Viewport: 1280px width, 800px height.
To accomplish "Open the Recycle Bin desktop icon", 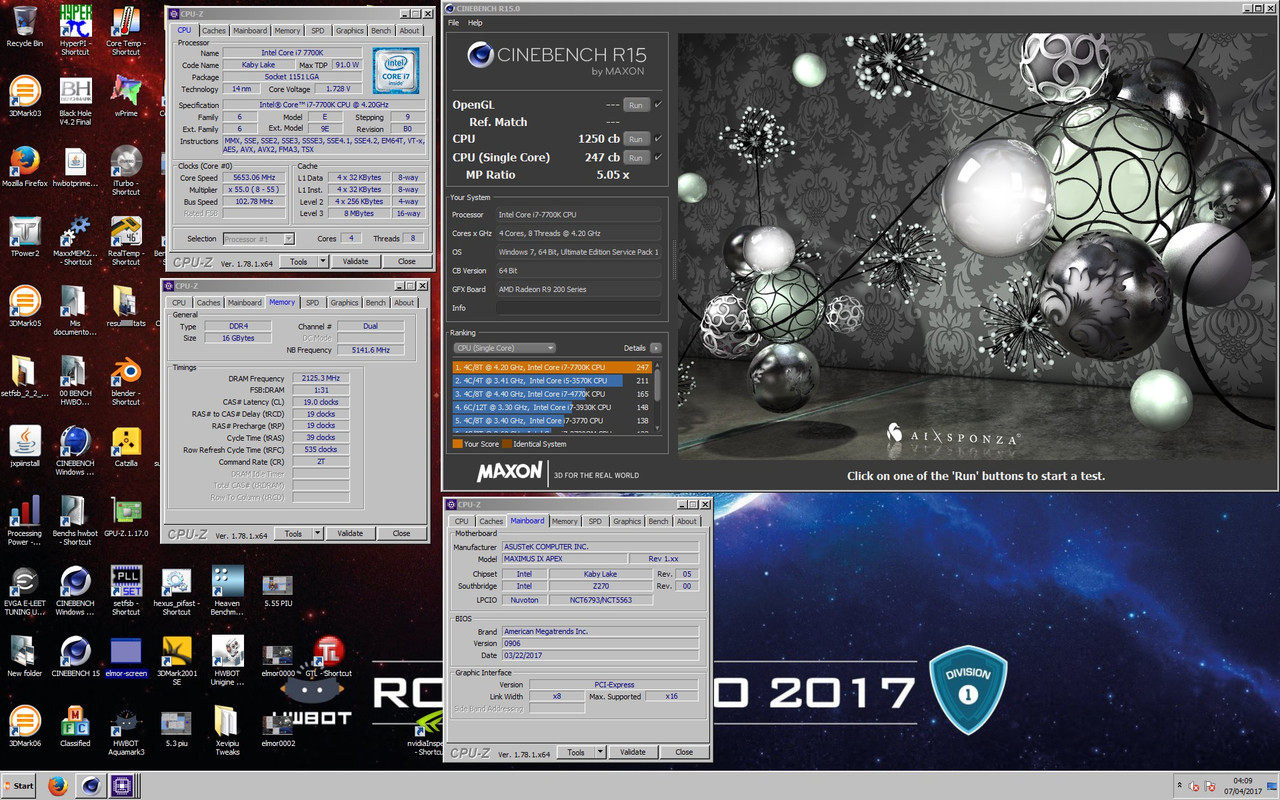I will (x=24, y=26).
